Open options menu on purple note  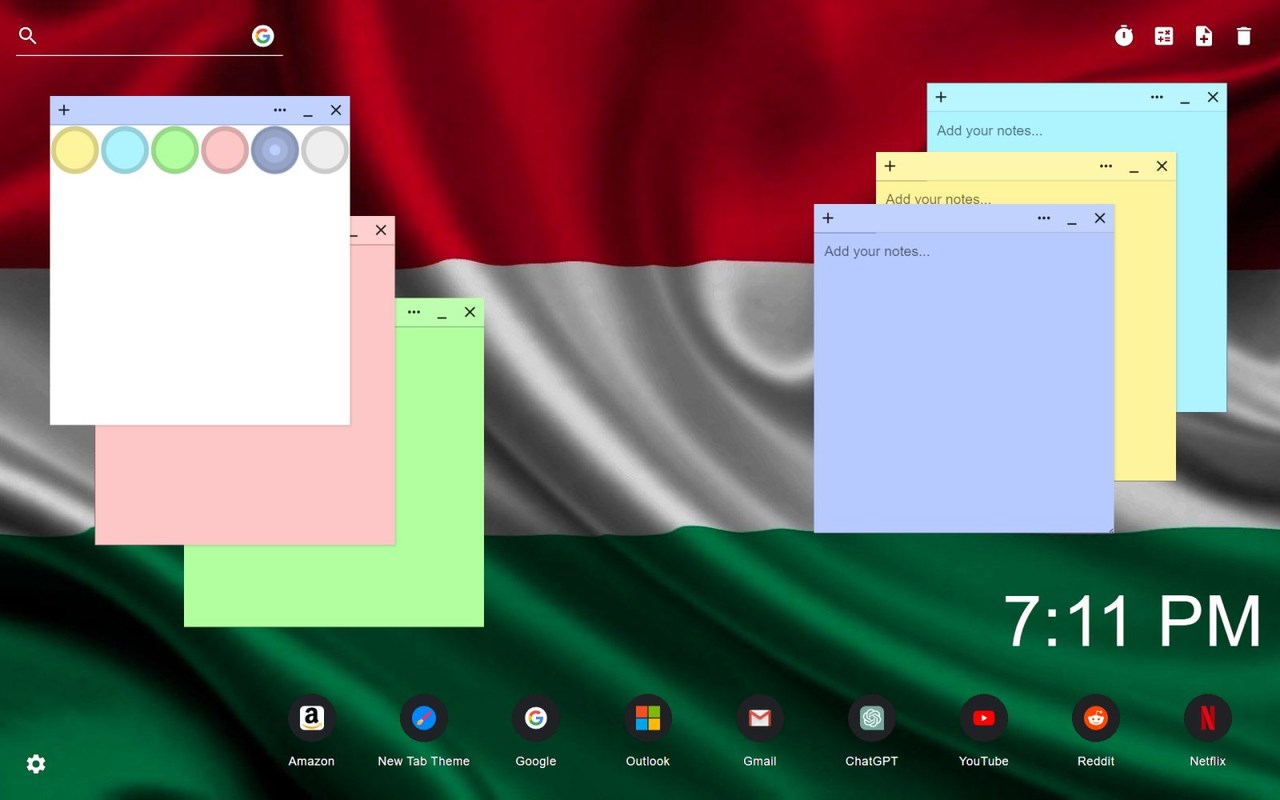1044,218
